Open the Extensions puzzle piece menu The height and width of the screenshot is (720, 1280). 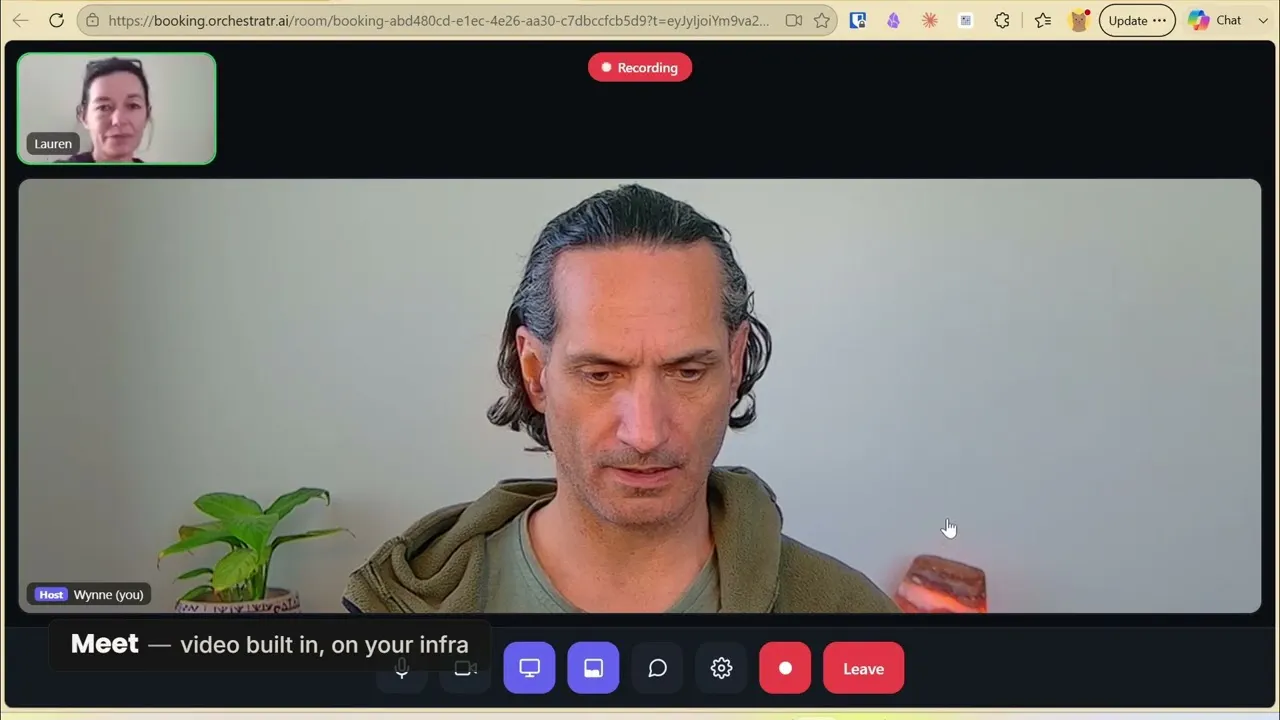point(1002,20)
